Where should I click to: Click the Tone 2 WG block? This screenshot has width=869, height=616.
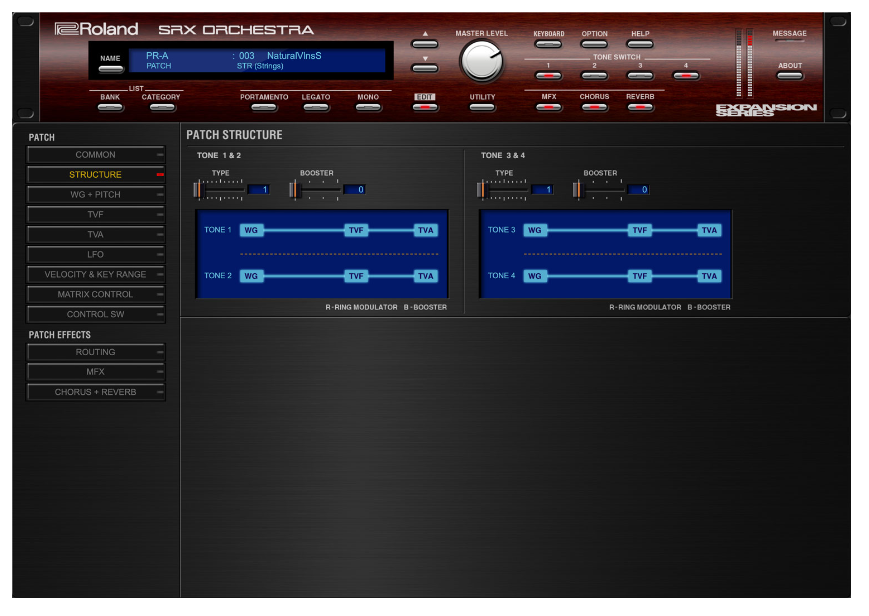click(252, 276)
